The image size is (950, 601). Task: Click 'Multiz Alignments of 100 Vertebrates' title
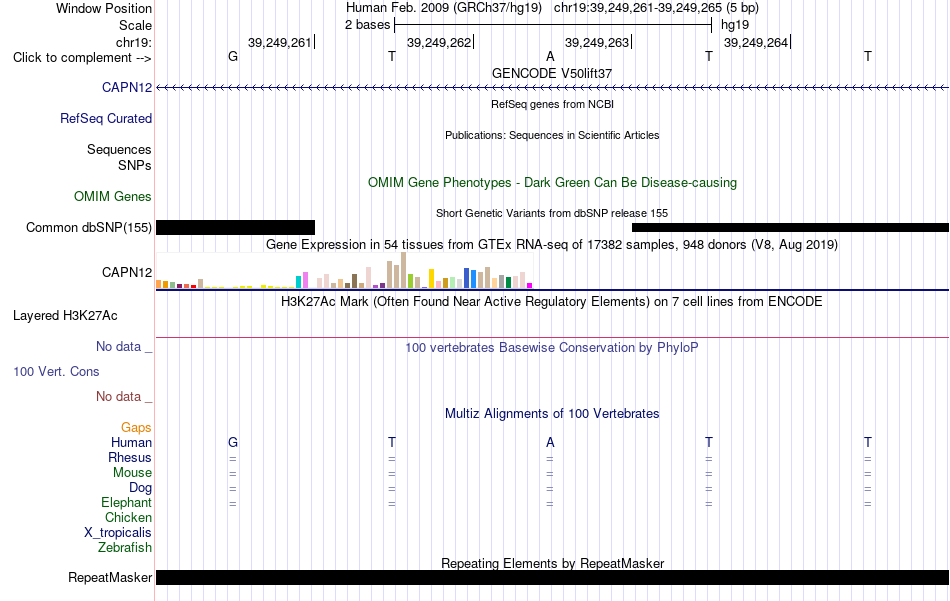point(552,414)
